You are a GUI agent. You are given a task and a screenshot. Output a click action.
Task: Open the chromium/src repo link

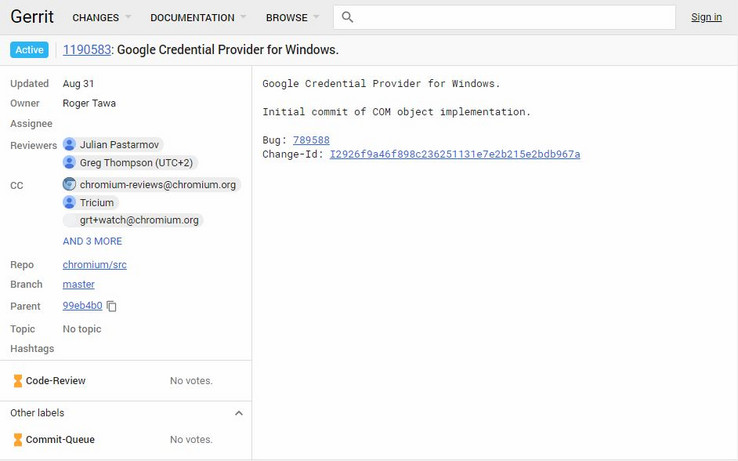[x=94, y=265]
